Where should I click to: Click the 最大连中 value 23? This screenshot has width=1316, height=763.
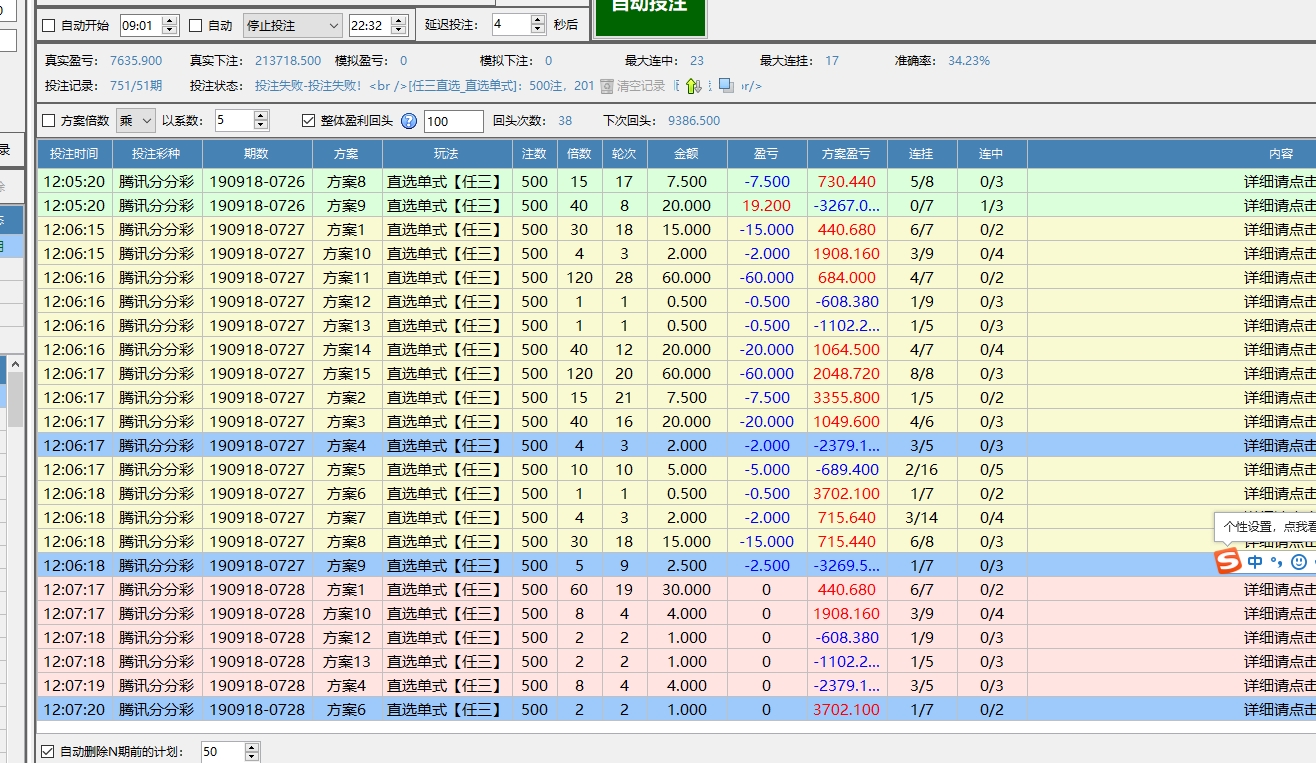click(x=697, y=61)
